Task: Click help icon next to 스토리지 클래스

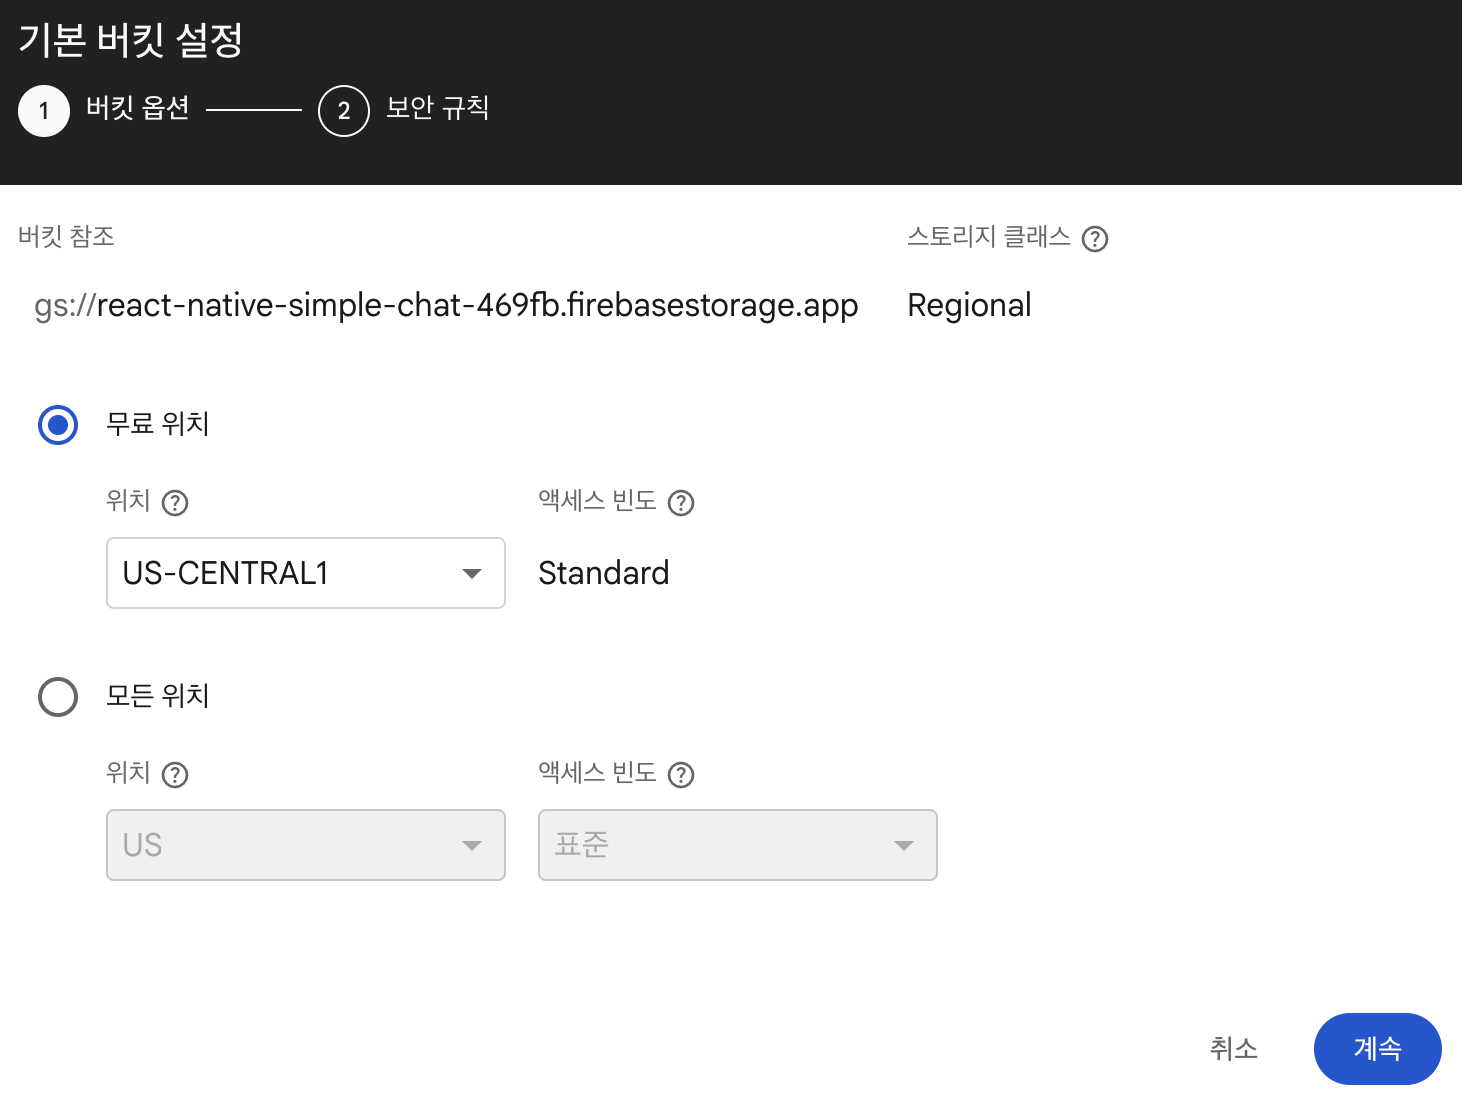Action: point(1095,239)
